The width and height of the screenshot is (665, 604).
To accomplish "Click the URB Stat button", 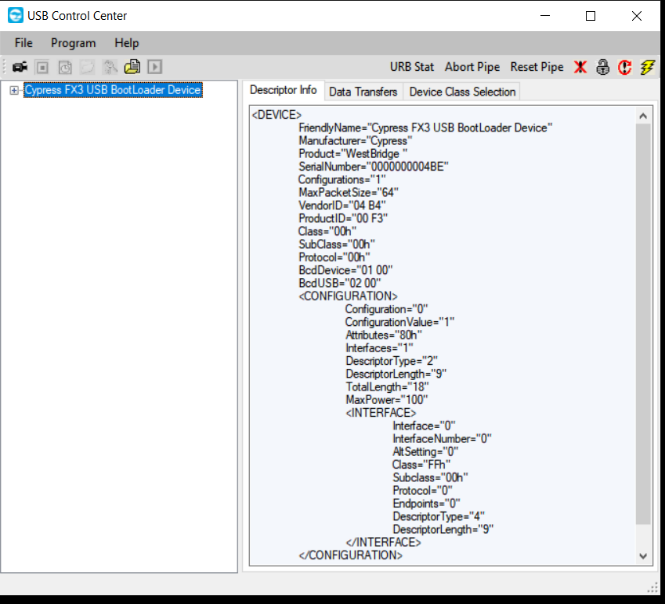I will (411, 67).
